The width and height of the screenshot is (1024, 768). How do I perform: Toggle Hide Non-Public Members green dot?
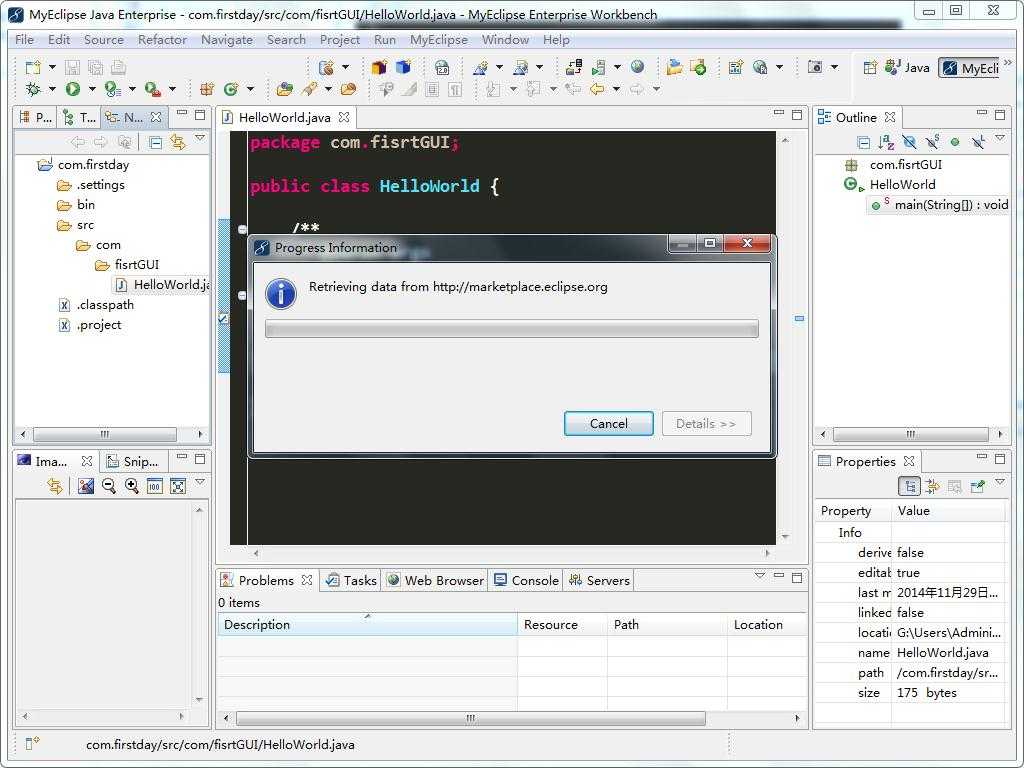pyautogui.click(x=955, y=142)
